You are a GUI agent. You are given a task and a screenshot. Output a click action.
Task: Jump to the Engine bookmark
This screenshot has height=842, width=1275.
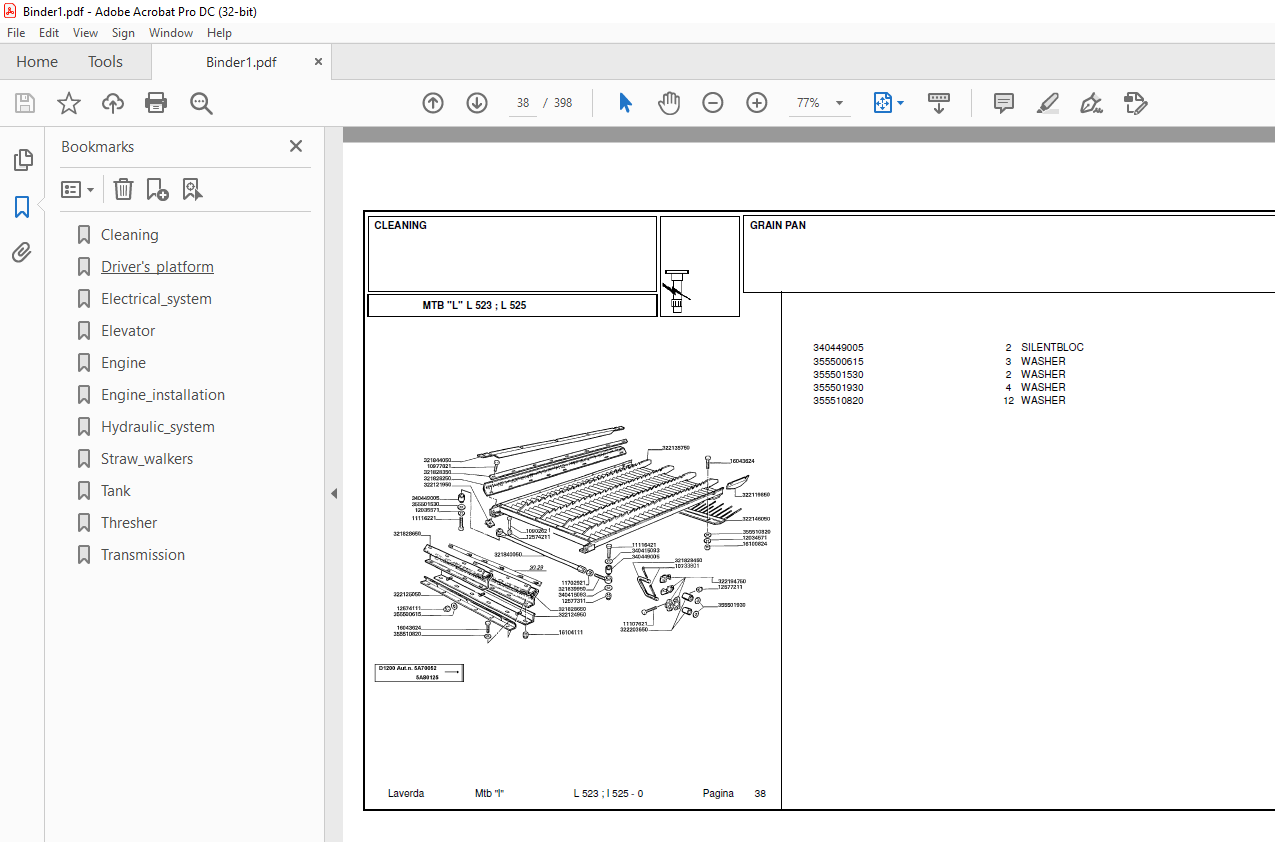click(x=123, y=363)
